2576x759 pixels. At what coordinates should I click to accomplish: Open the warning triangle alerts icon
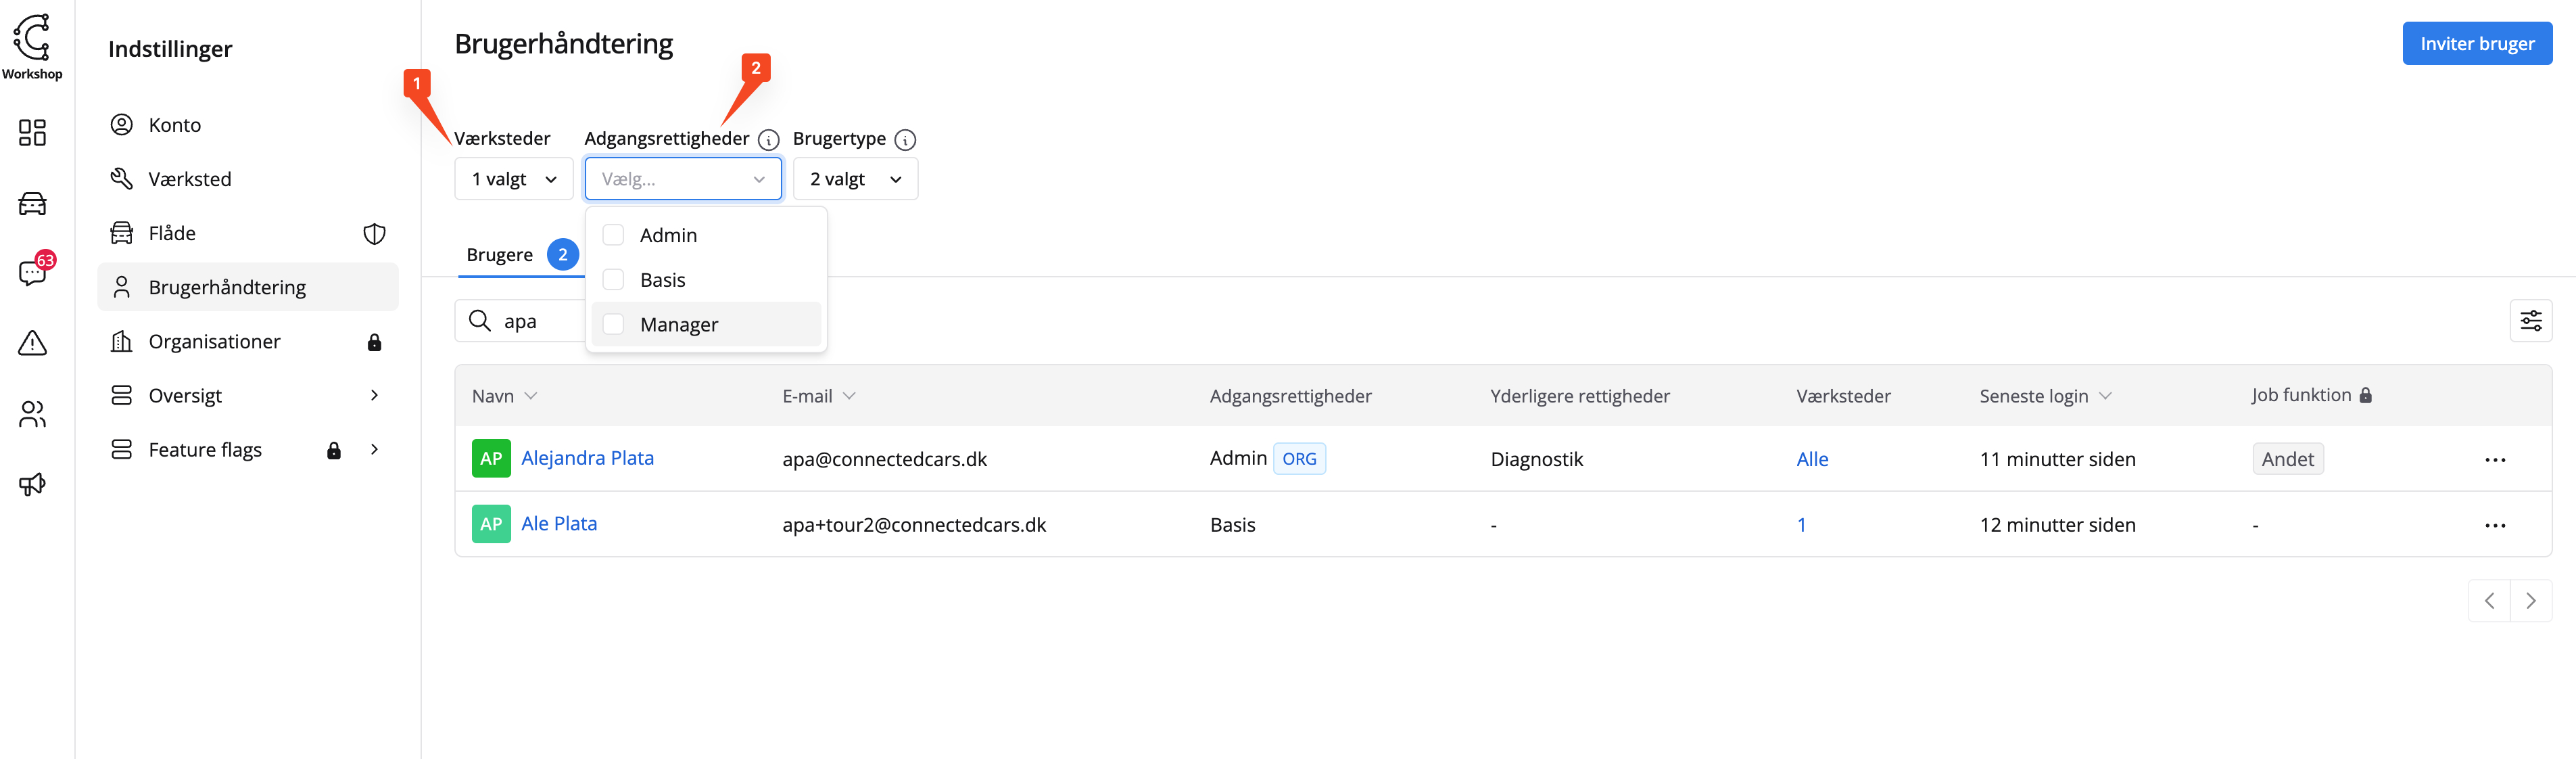(x=32, y=344)
